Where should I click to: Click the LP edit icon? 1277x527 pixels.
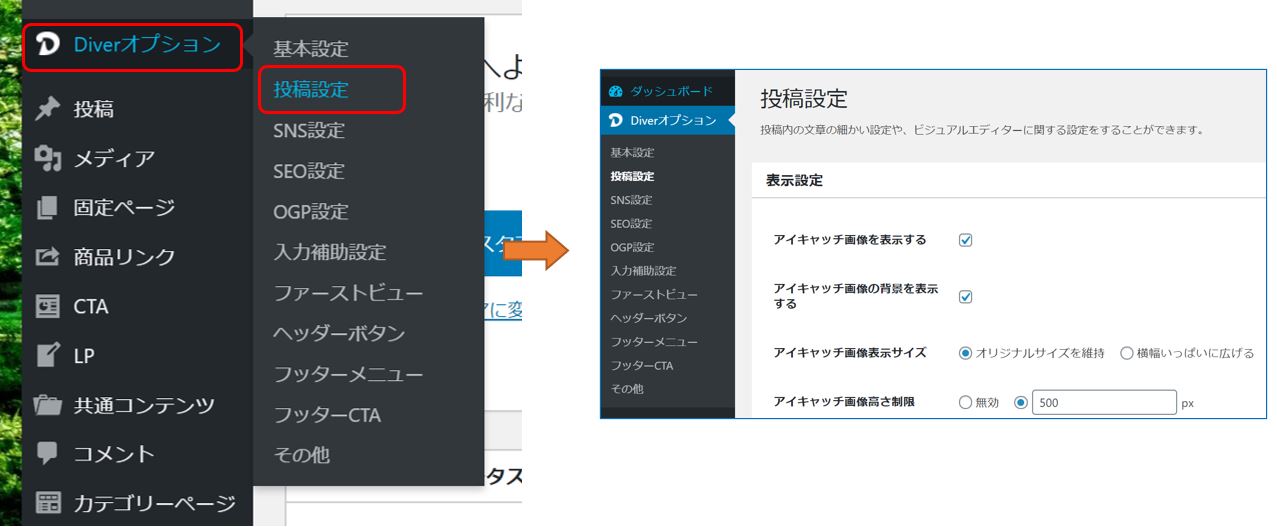(x=47, y=355)
